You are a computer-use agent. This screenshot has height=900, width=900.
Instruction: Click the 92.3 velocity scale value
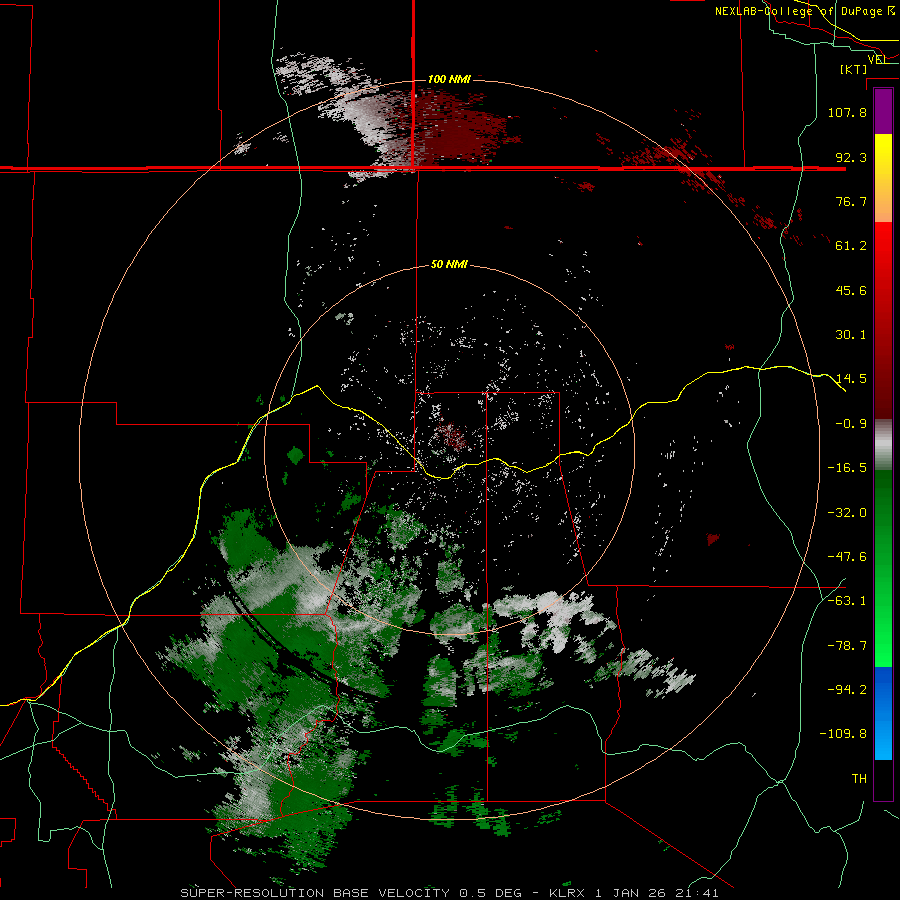pyautogui.click(x=851, y=157)
